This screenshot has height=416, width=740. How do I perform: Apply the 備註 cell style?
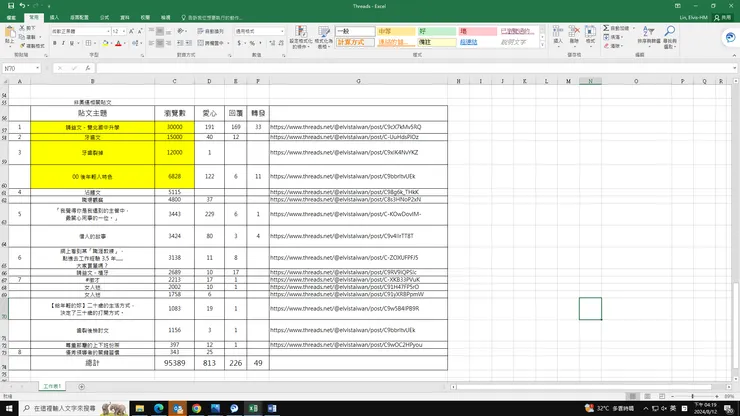pos(437,42)
